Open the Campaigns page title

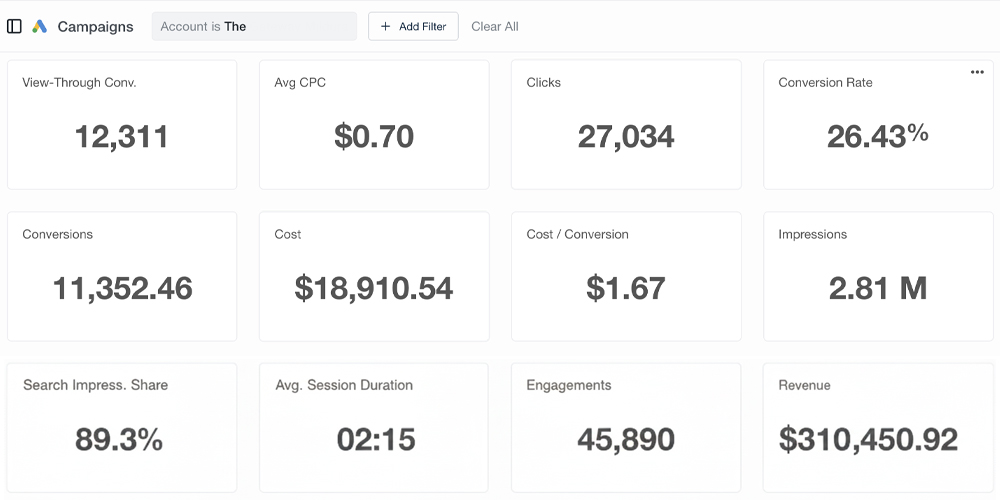coord(95,27)
